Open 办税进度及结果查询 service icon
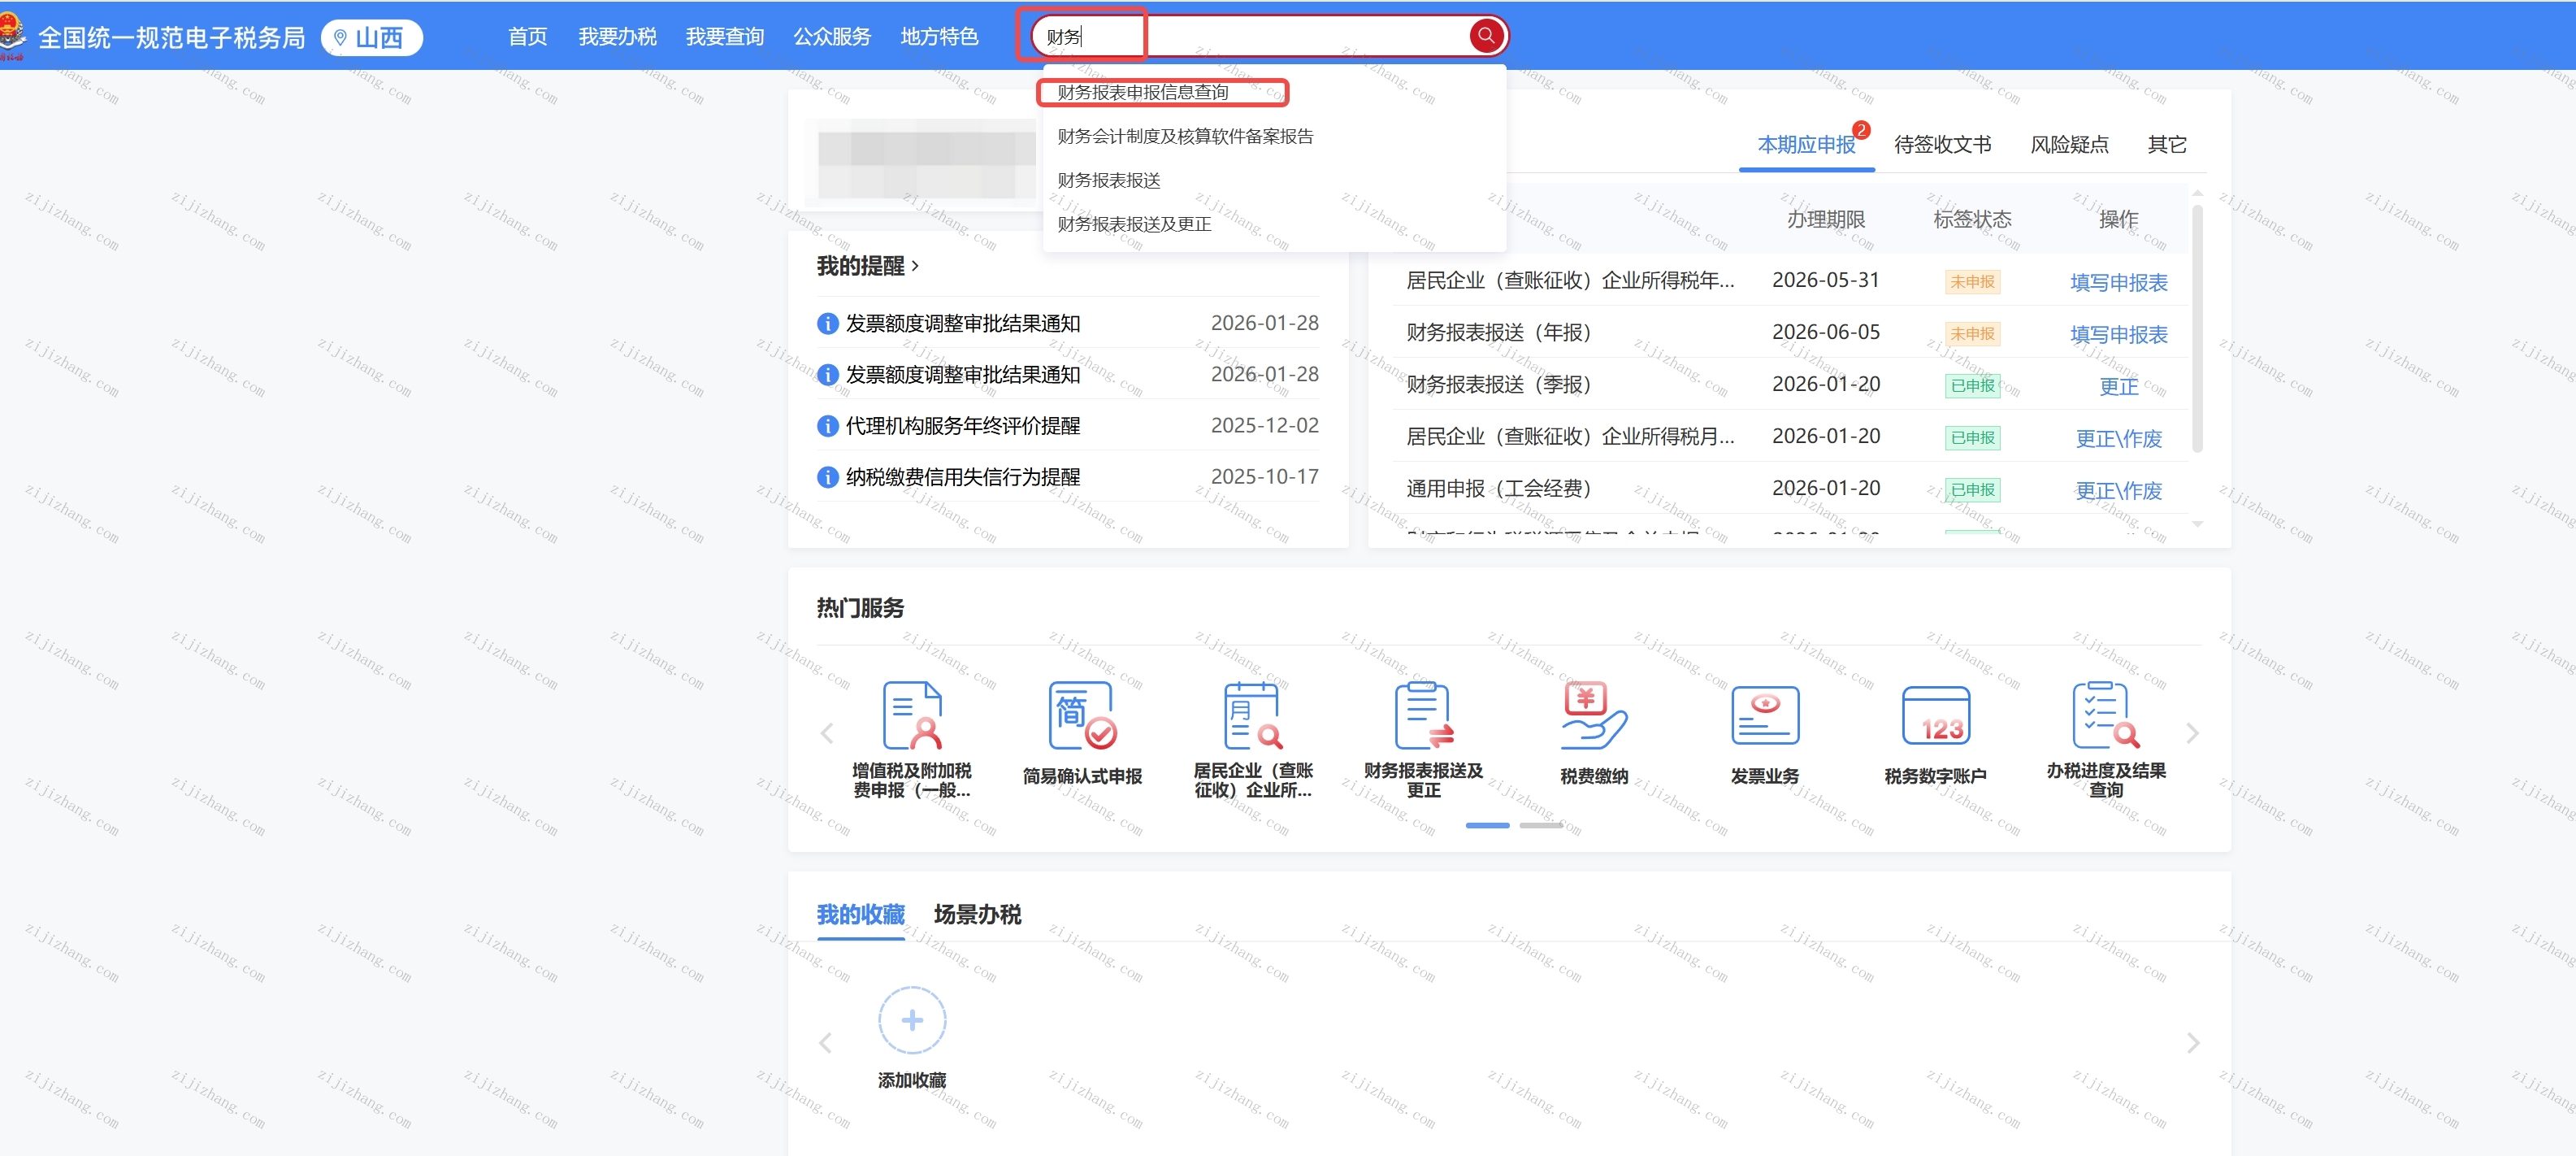Image resolution: width=2576 pixels, height=1156 pixels. coord(2105,716)
